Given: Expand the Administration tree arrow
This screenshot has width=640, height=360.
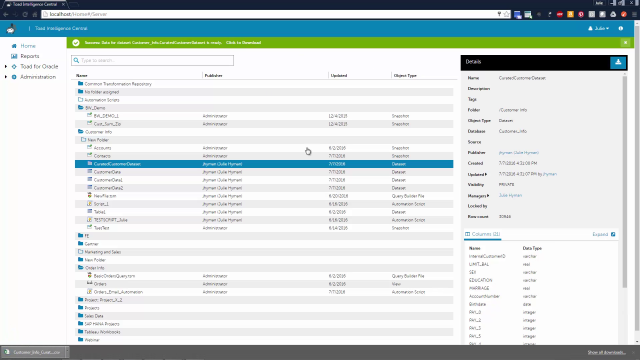Looking at the screenshot, I should (x=6, y=77).
